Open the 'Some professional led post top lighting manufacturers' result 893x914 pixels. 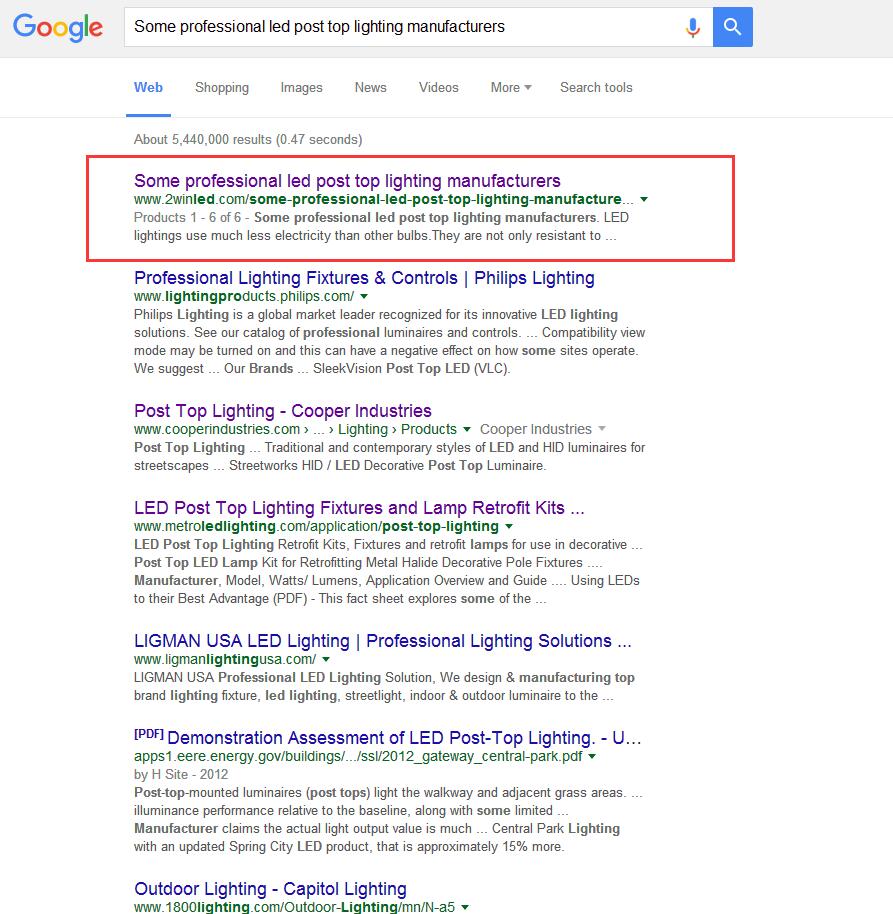tap(347, 181)
